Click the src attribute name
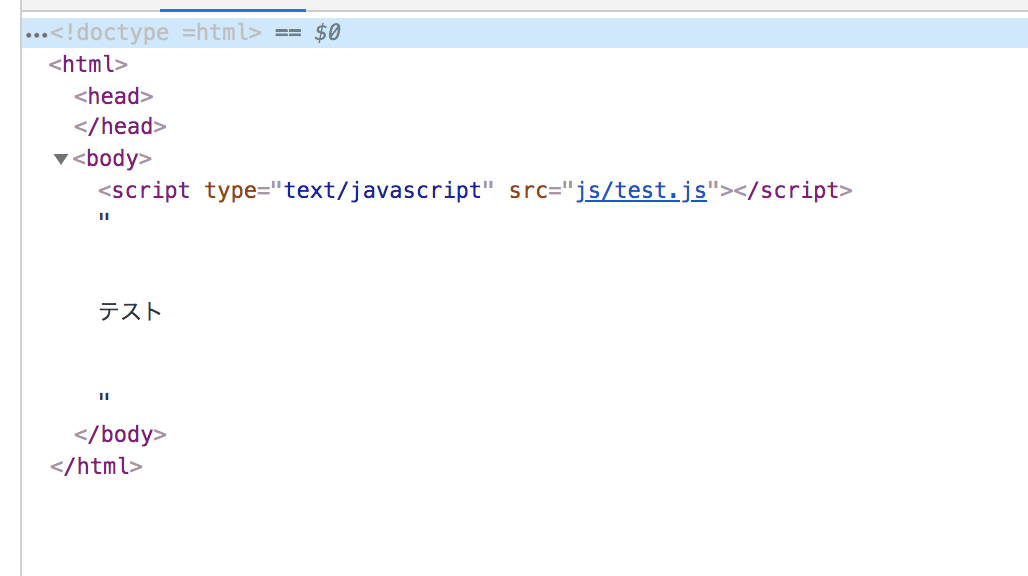The image size is (1028, 576). click(528, 191)
